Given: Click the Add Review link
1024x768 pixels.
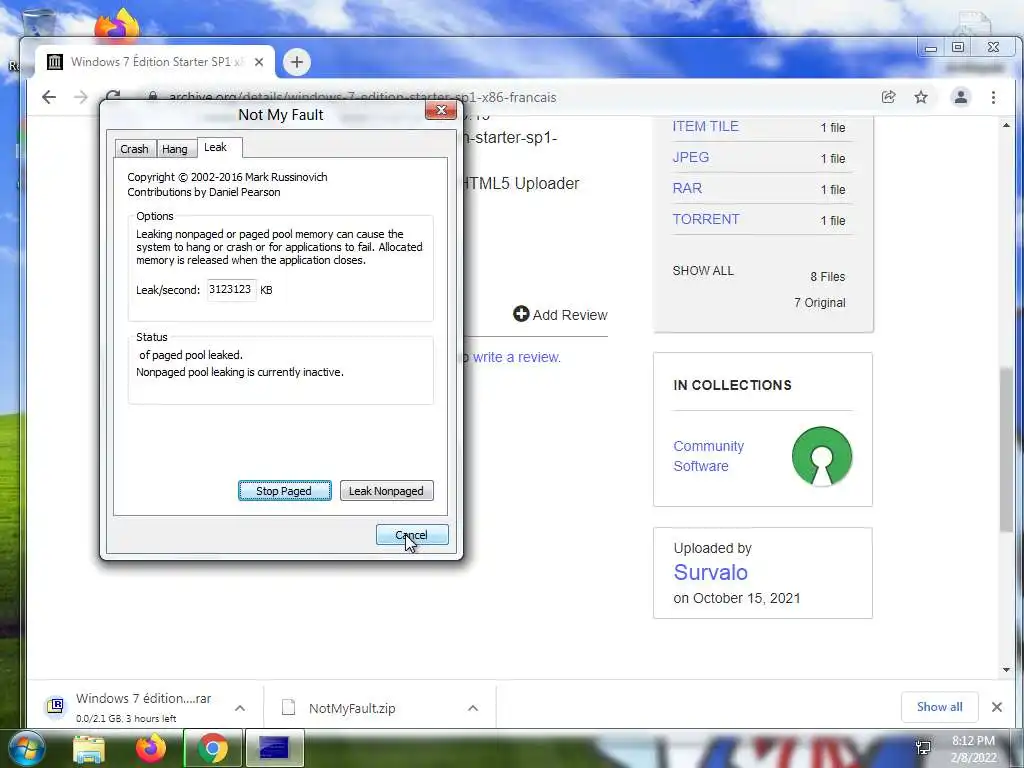Looking at the screenshot, I should pos(560,315).
